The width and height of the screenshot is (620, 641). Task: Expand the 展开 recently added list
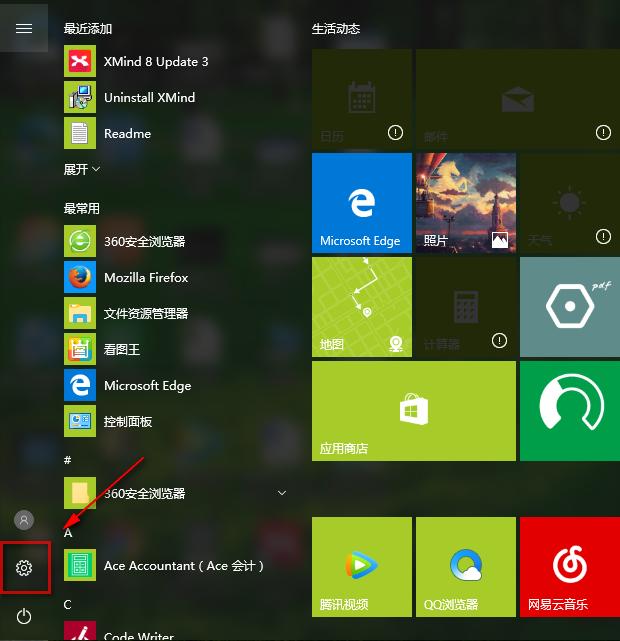point(82,169)
